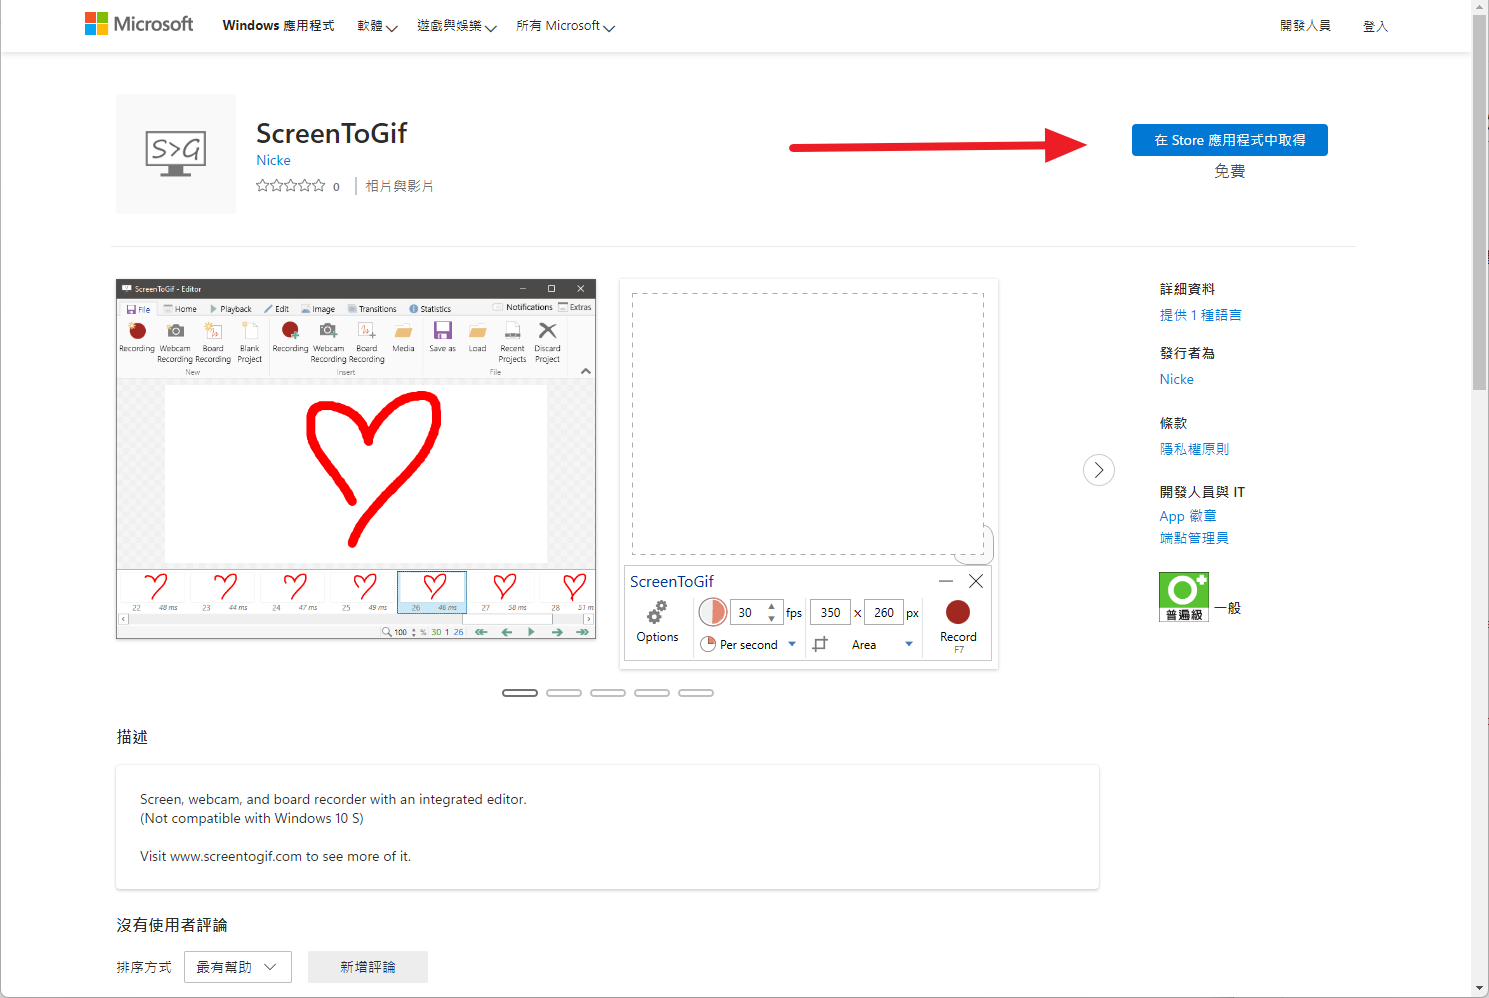Click the 描述 heading

[132, 737]
